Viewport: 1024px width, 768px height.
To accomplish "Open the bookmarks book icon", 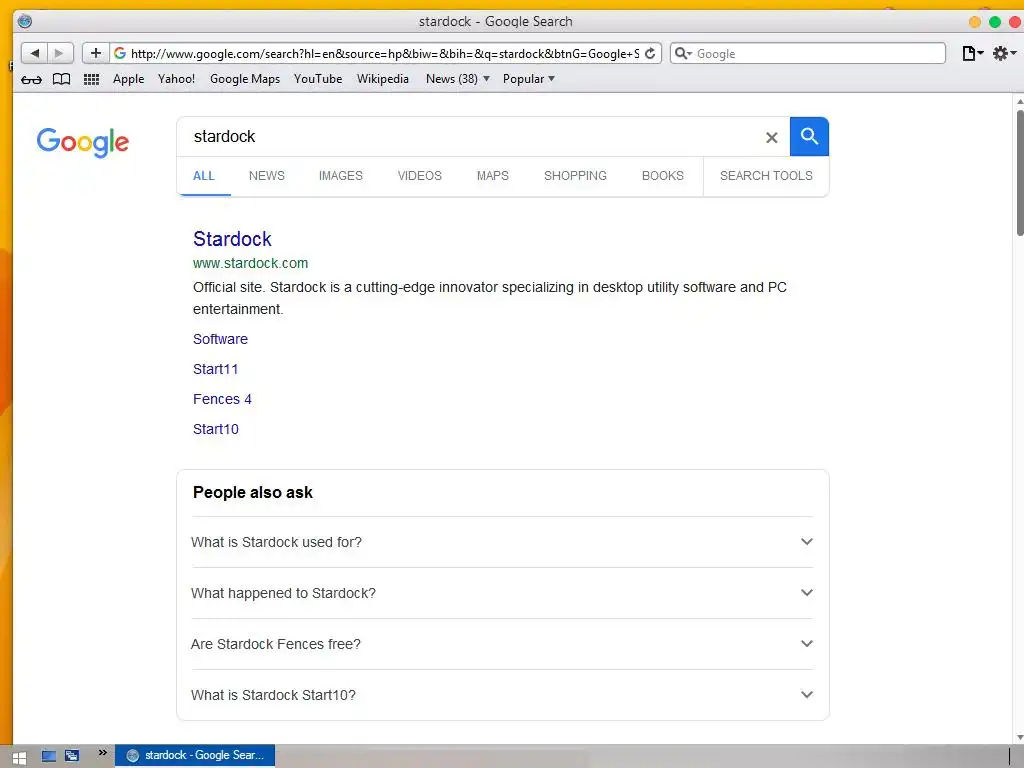I will point(61,79).
